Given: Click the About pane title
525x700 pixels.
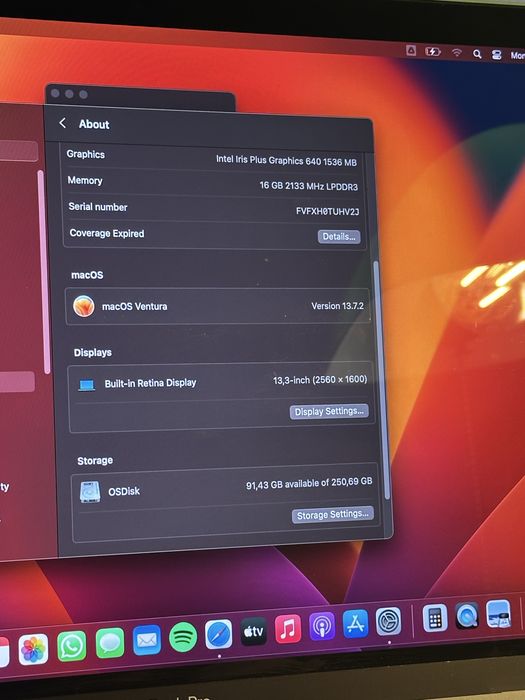Looking at the screenshot, I should click(94, 124).
